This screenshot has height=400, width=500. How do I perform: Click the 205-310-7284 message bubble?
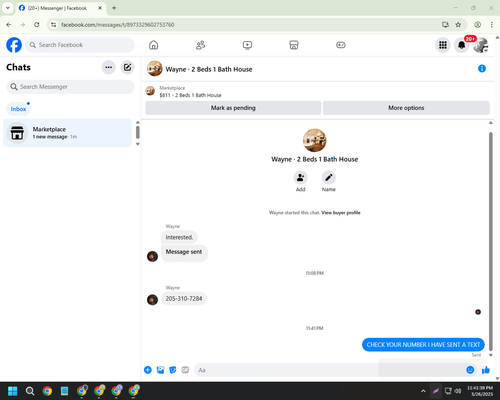coord(184,299)
